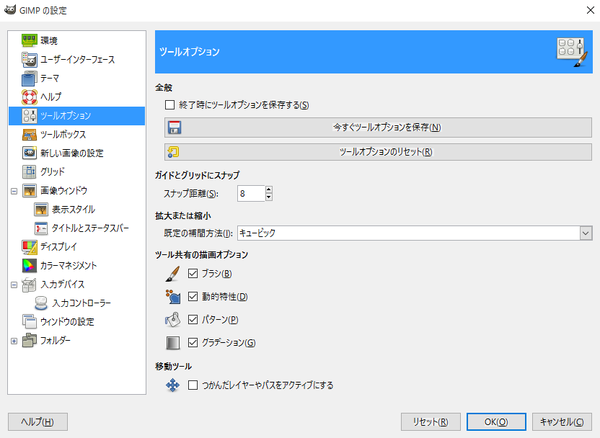Enable つかんだレイヤーやパスをアクティブにする checkbox
Screen dimensions: 600x438
pyautogui.click(x=193, y=385)
